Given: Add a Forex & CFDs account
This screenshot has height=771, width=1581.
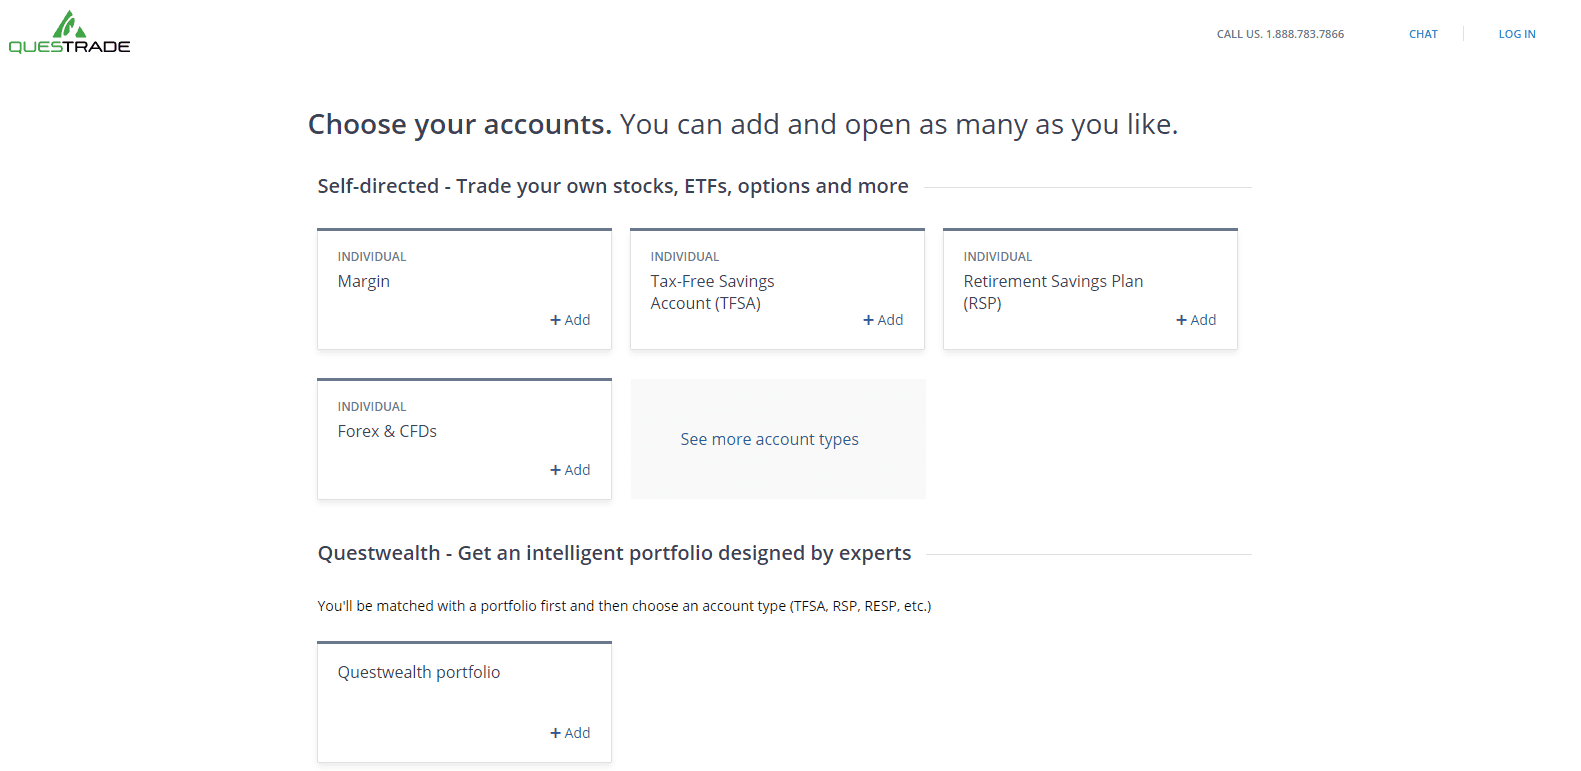Looking at the screenshot, I should click(x=570, y=469).
